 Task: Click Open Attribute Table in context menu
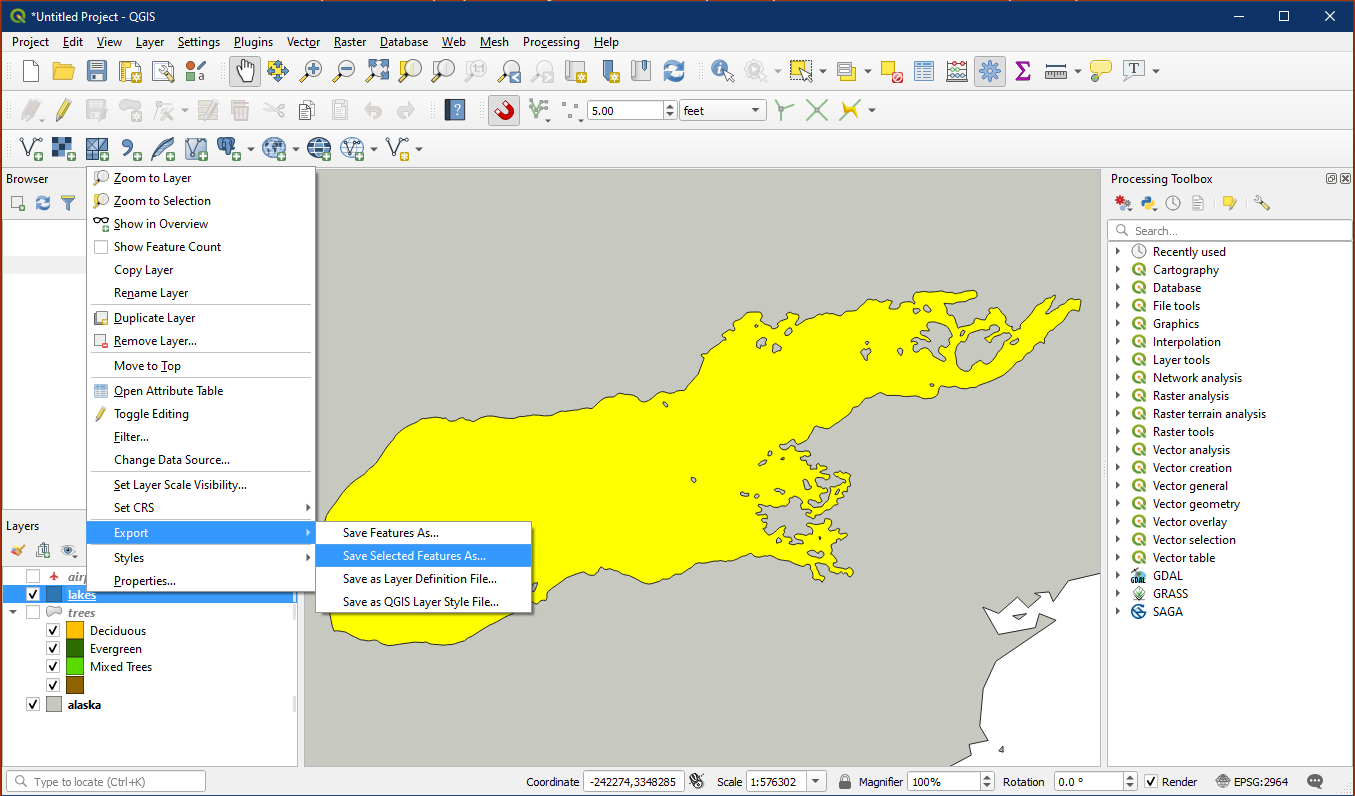168,391
